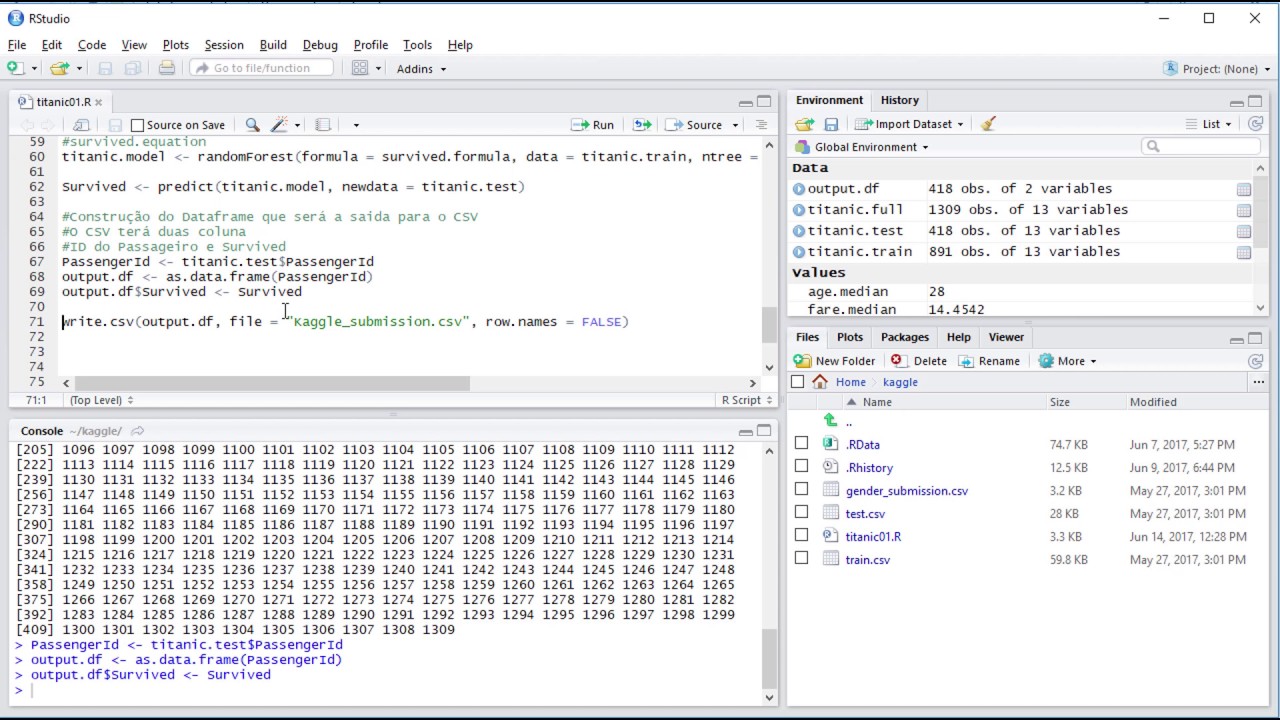This screenshot has height=720, width=1280.
Task: Click the code tools magic wand icon
Action: click(x=279, y=125)
